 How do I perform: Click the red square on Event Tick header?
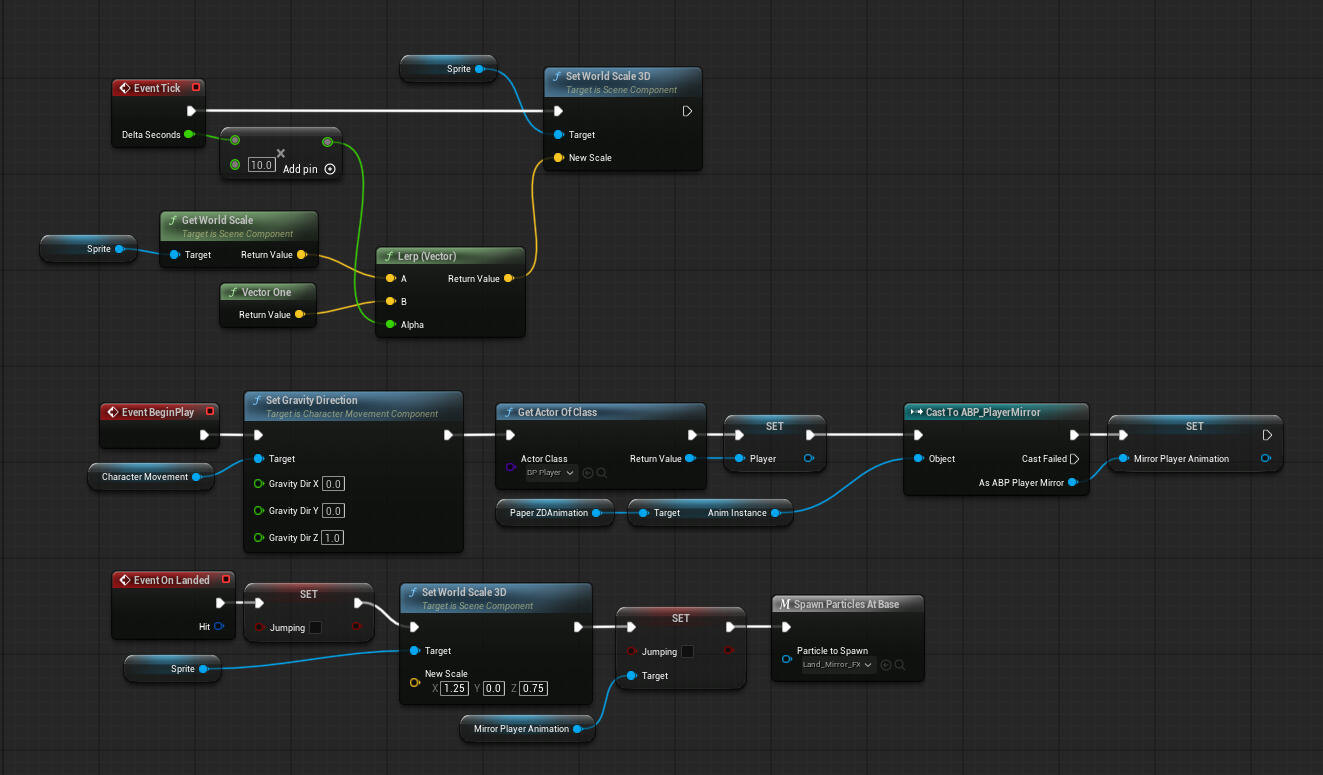tap(196, 86)
